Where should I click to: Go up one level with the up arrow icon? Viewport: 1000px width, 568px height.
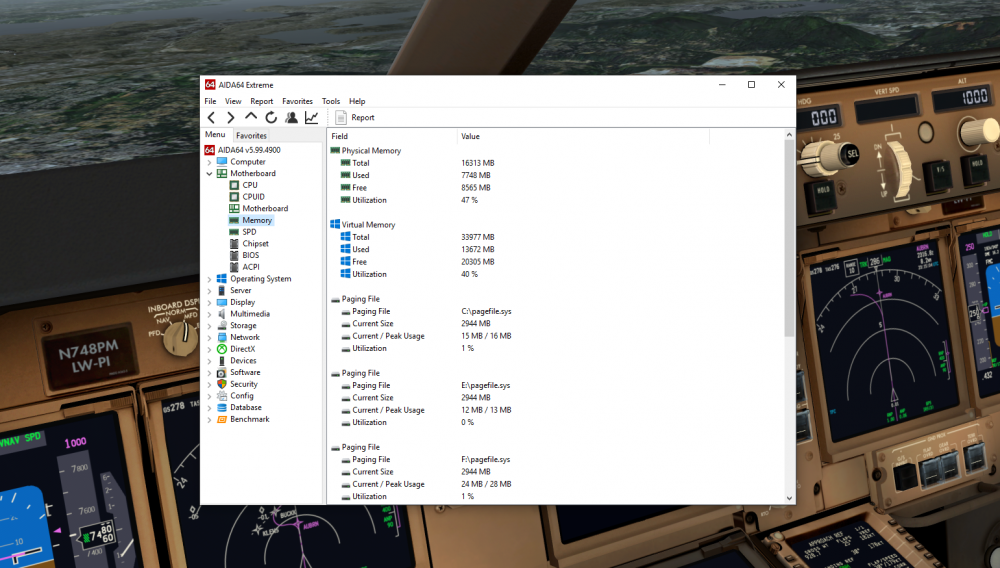[251, 117]
